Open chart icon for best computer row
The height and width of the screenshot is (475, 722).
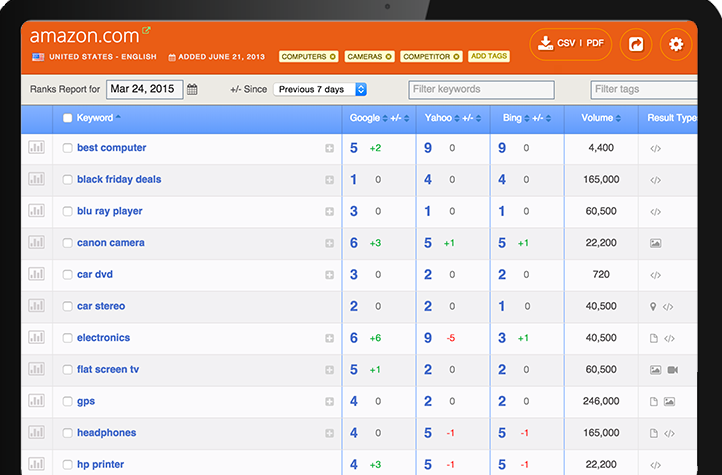tap(37, 148)
